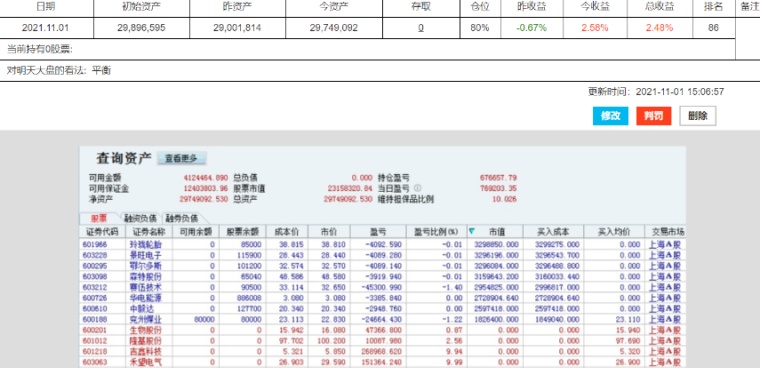Switch to the 融资负债 tab
Viewport: 760px width, 368px height.
(141, 218)
